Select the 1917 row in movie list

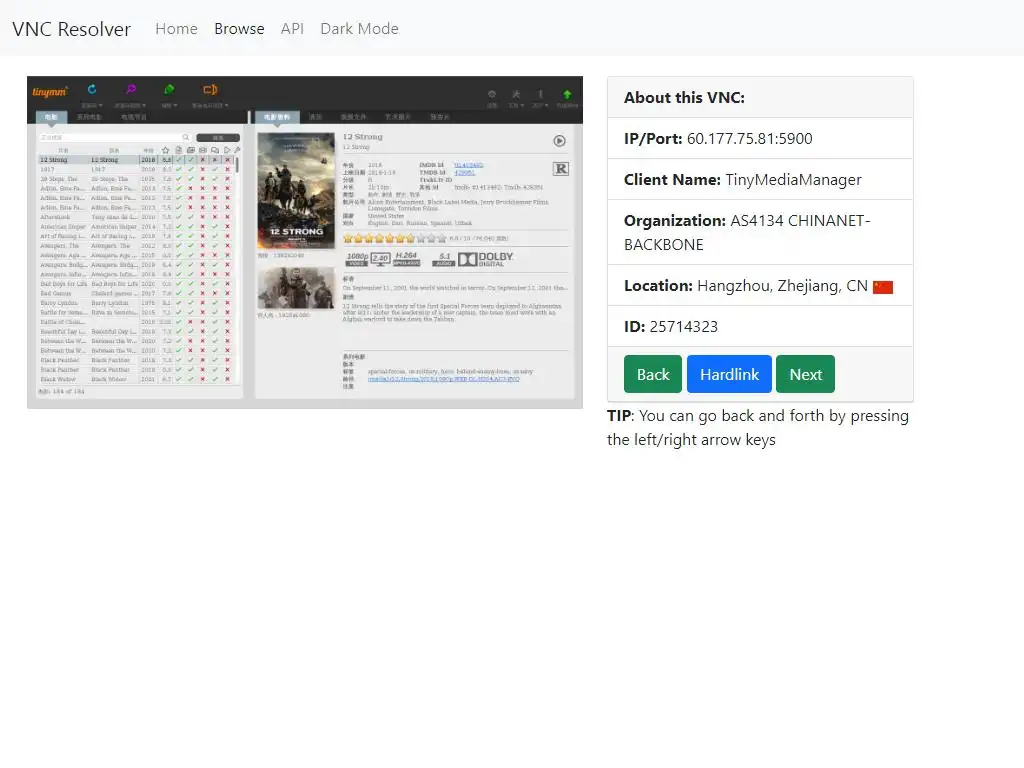point(136,169)
